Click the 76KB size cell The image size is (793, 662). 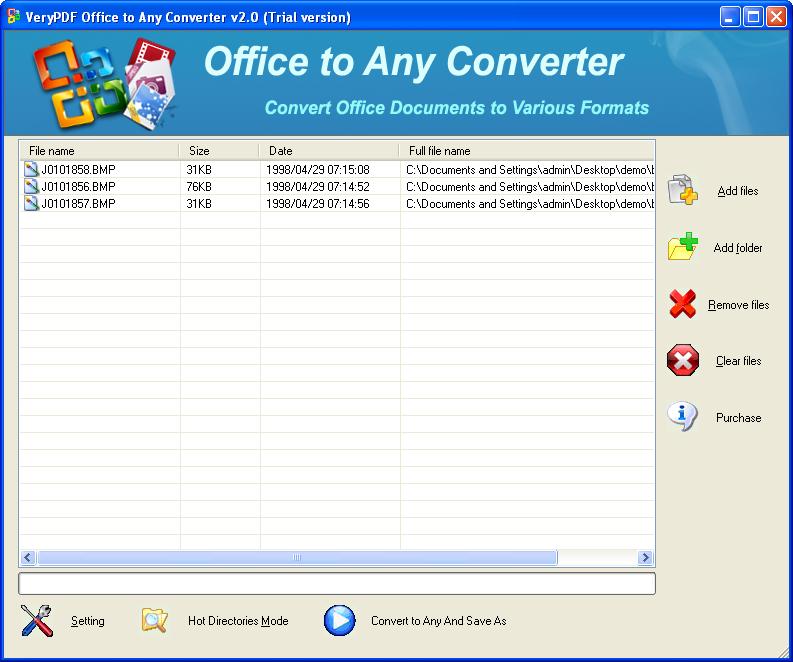coord(199,187)
